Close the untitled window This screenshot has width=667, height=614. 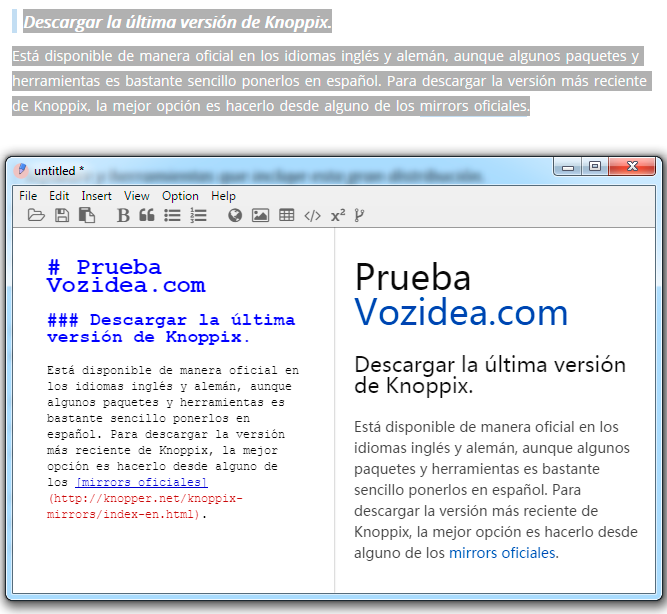632,166
